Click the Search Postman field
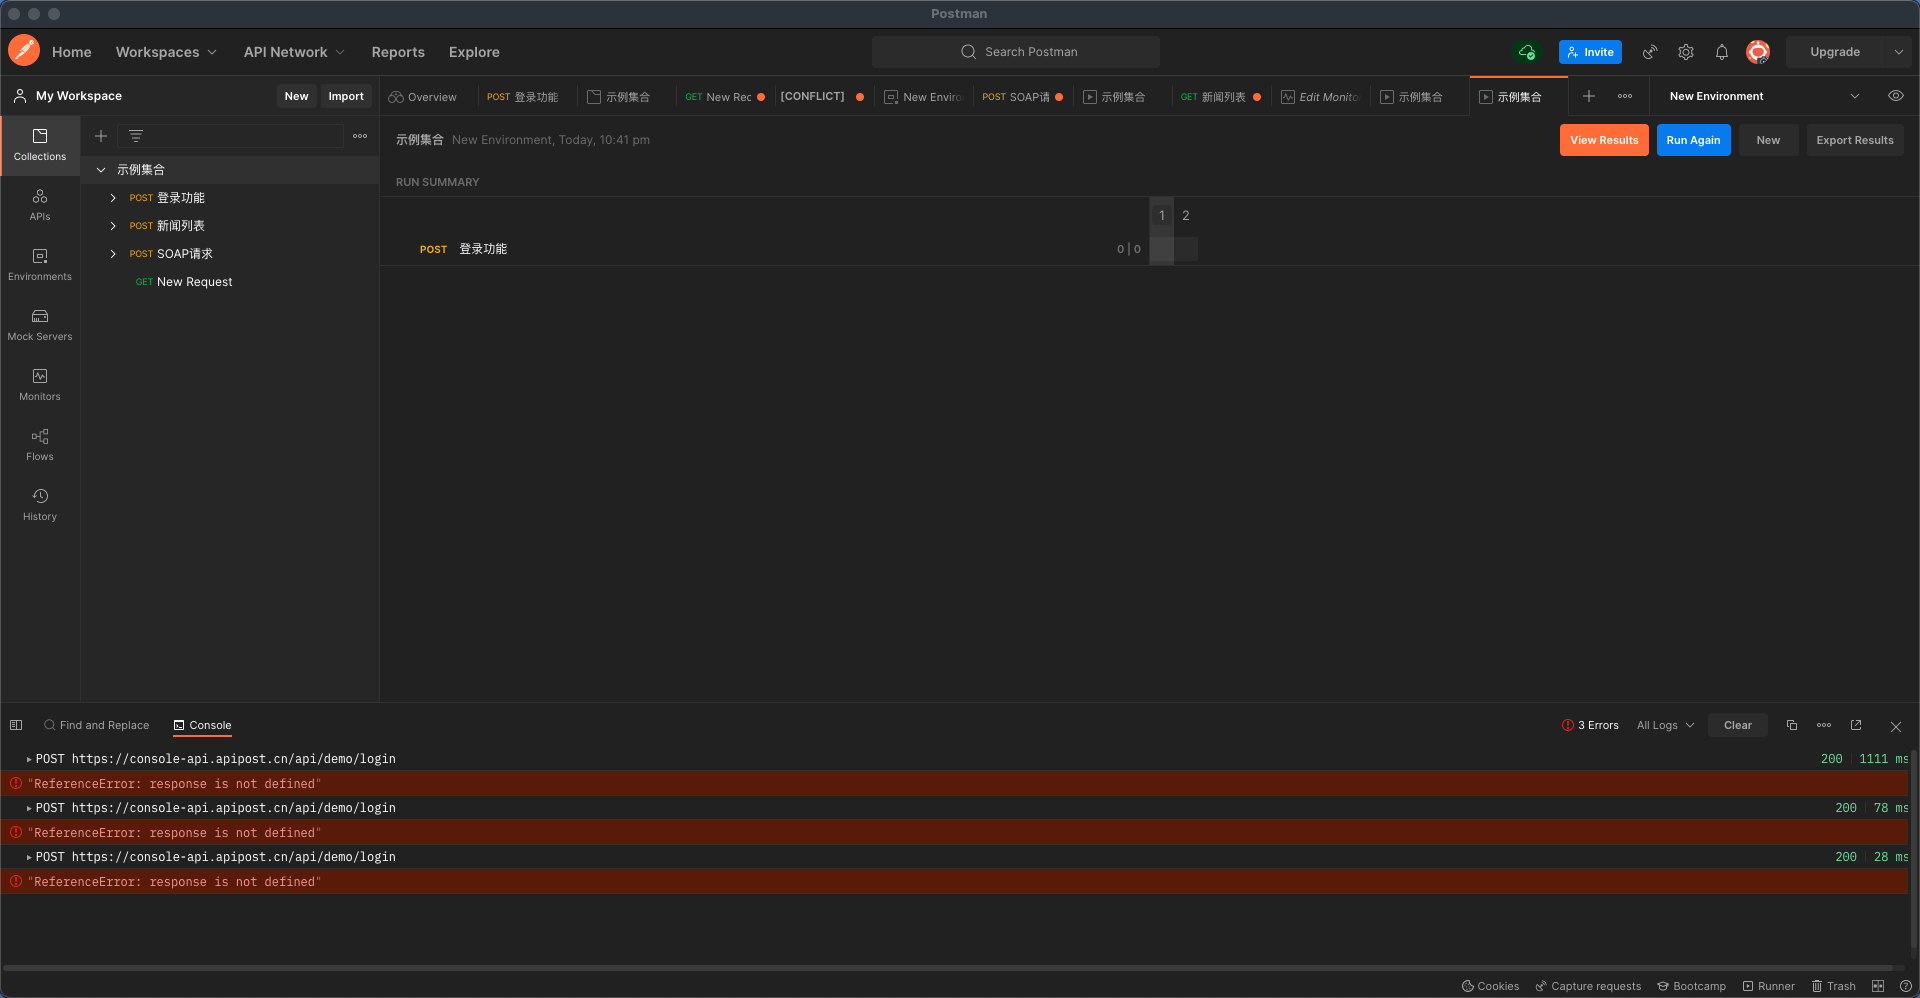 1016,52
